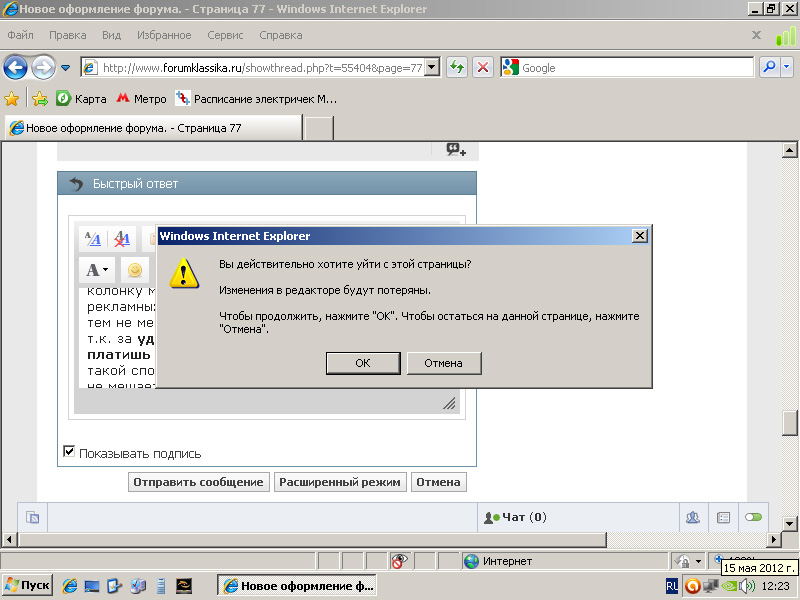Expand the search provider options dropdown

788,68
